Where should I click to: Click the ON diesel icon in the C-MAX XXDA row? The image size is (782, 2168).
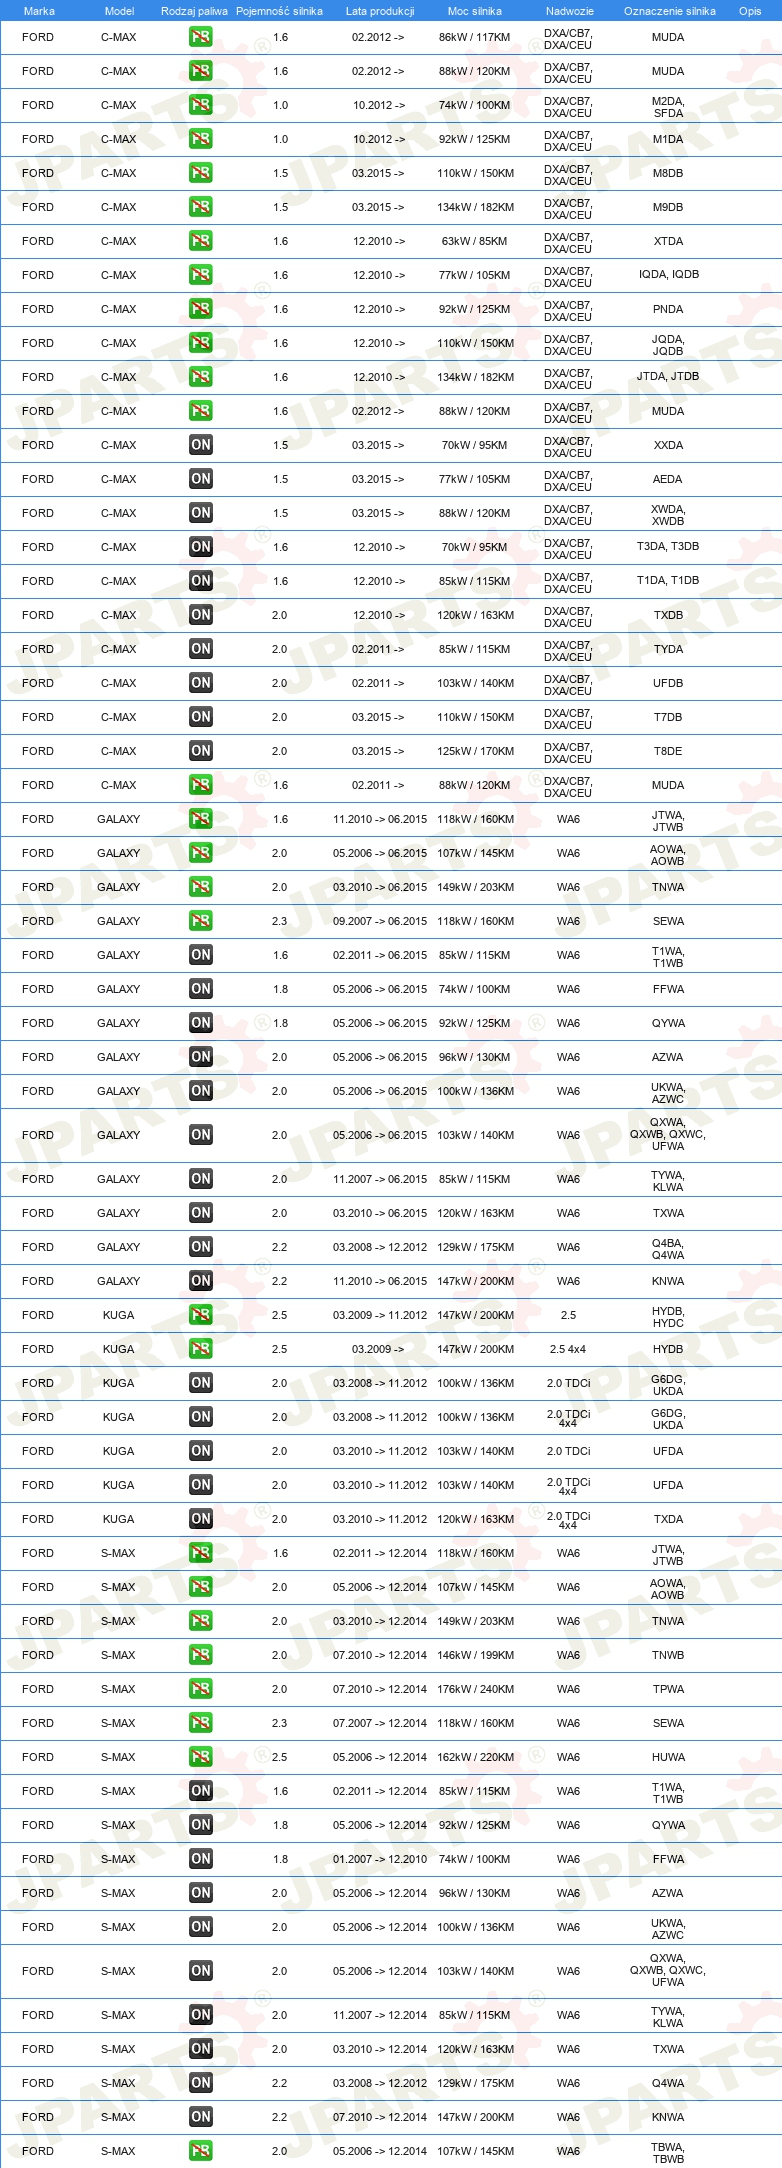pyautogui.click(x=201, y=445)
